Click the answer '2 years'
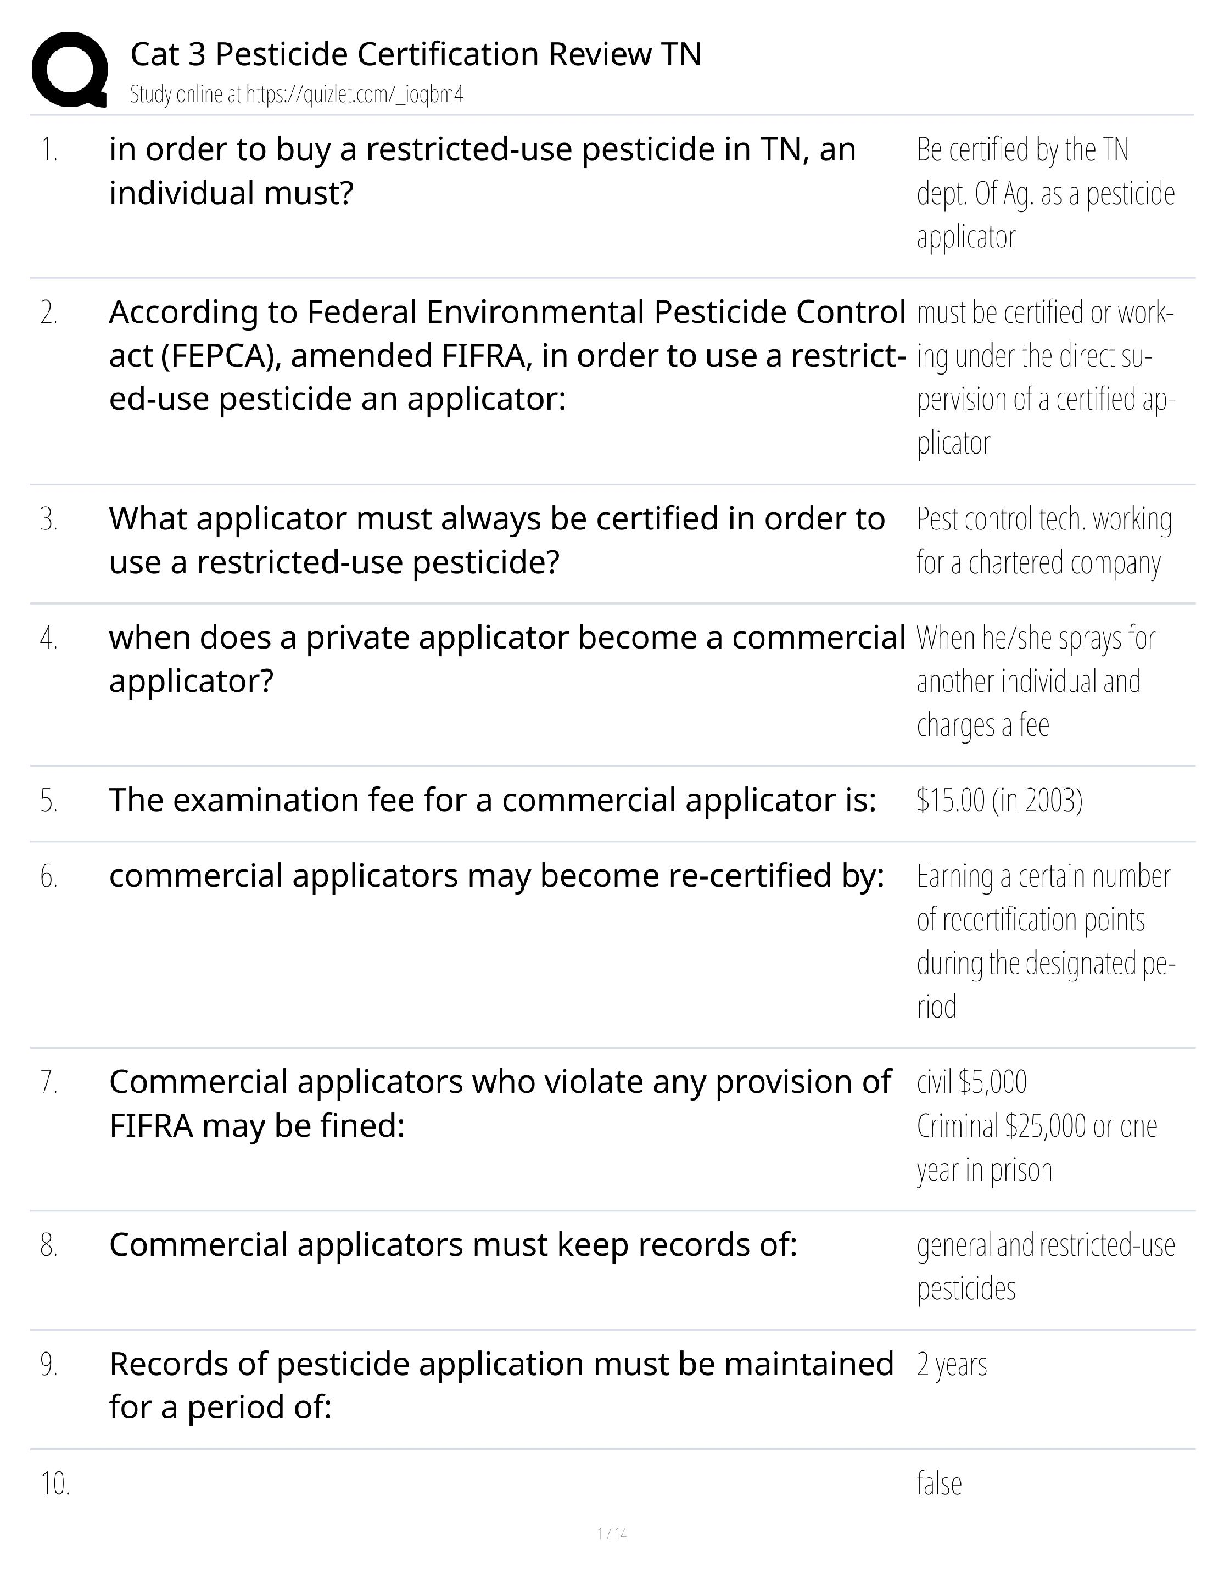 pyautogui.click(x=951, y=1365)
